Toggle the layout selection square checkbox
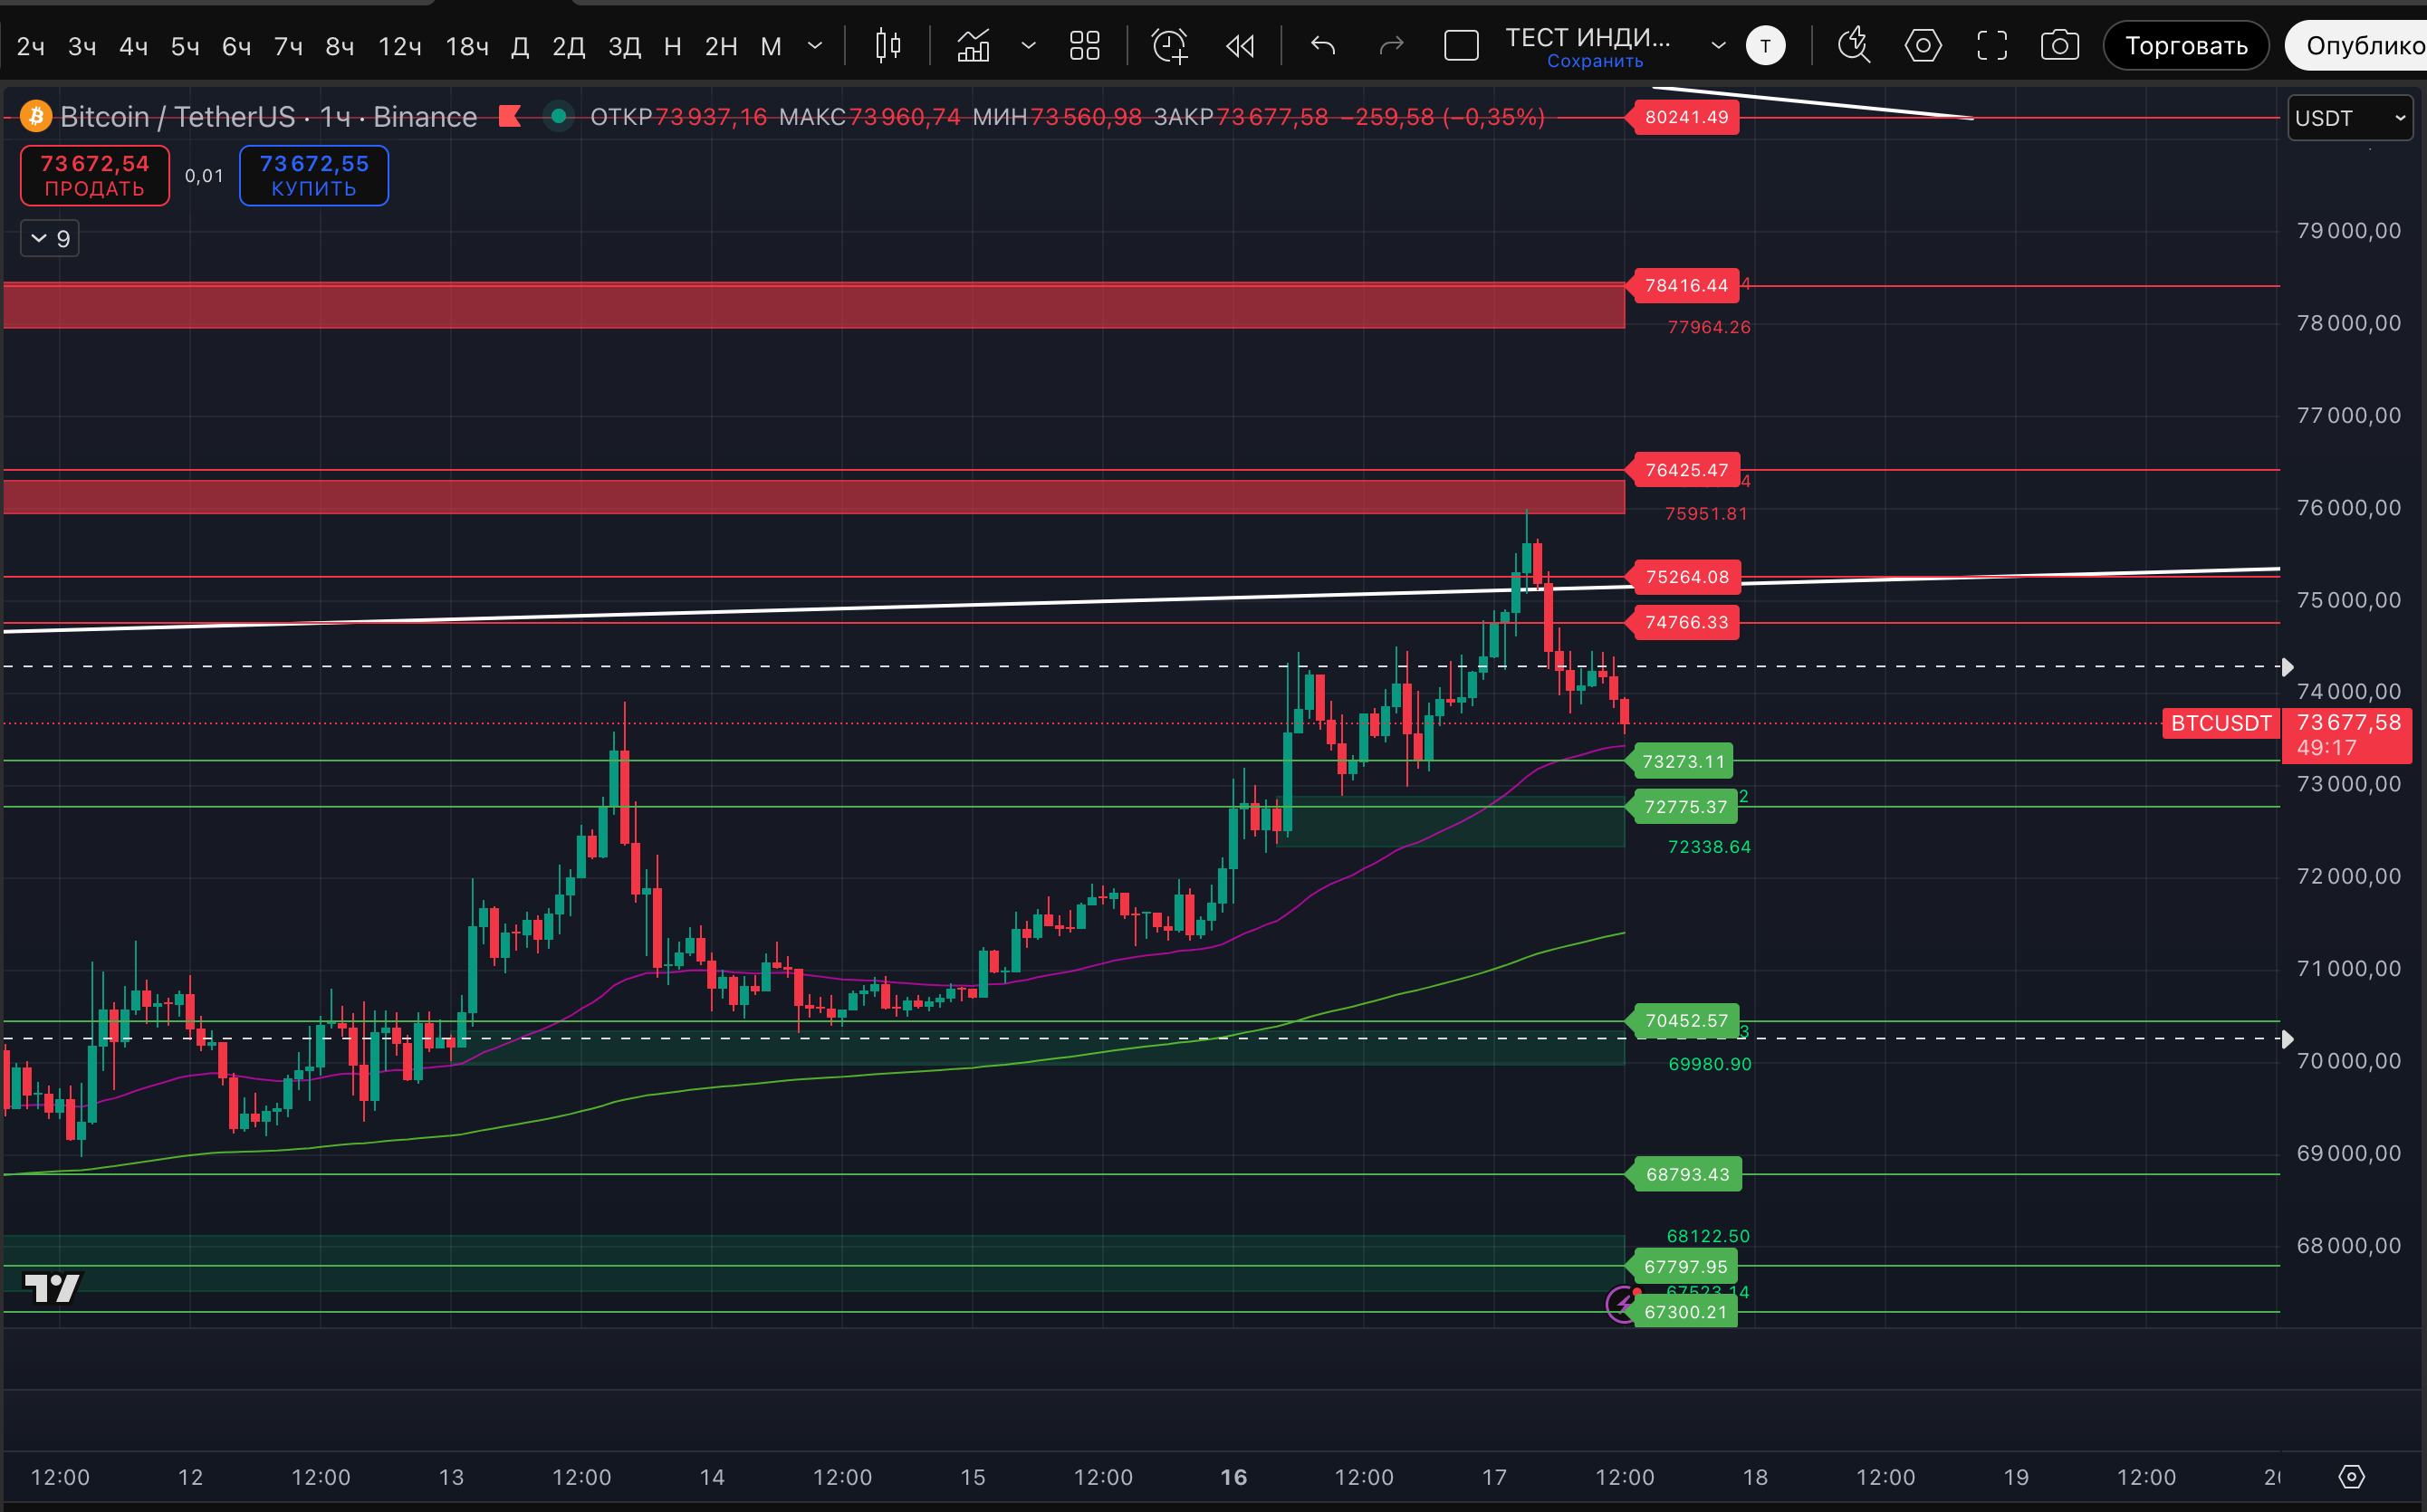This screenshot has height=1512, width=2427. [x=1461, y=46]
